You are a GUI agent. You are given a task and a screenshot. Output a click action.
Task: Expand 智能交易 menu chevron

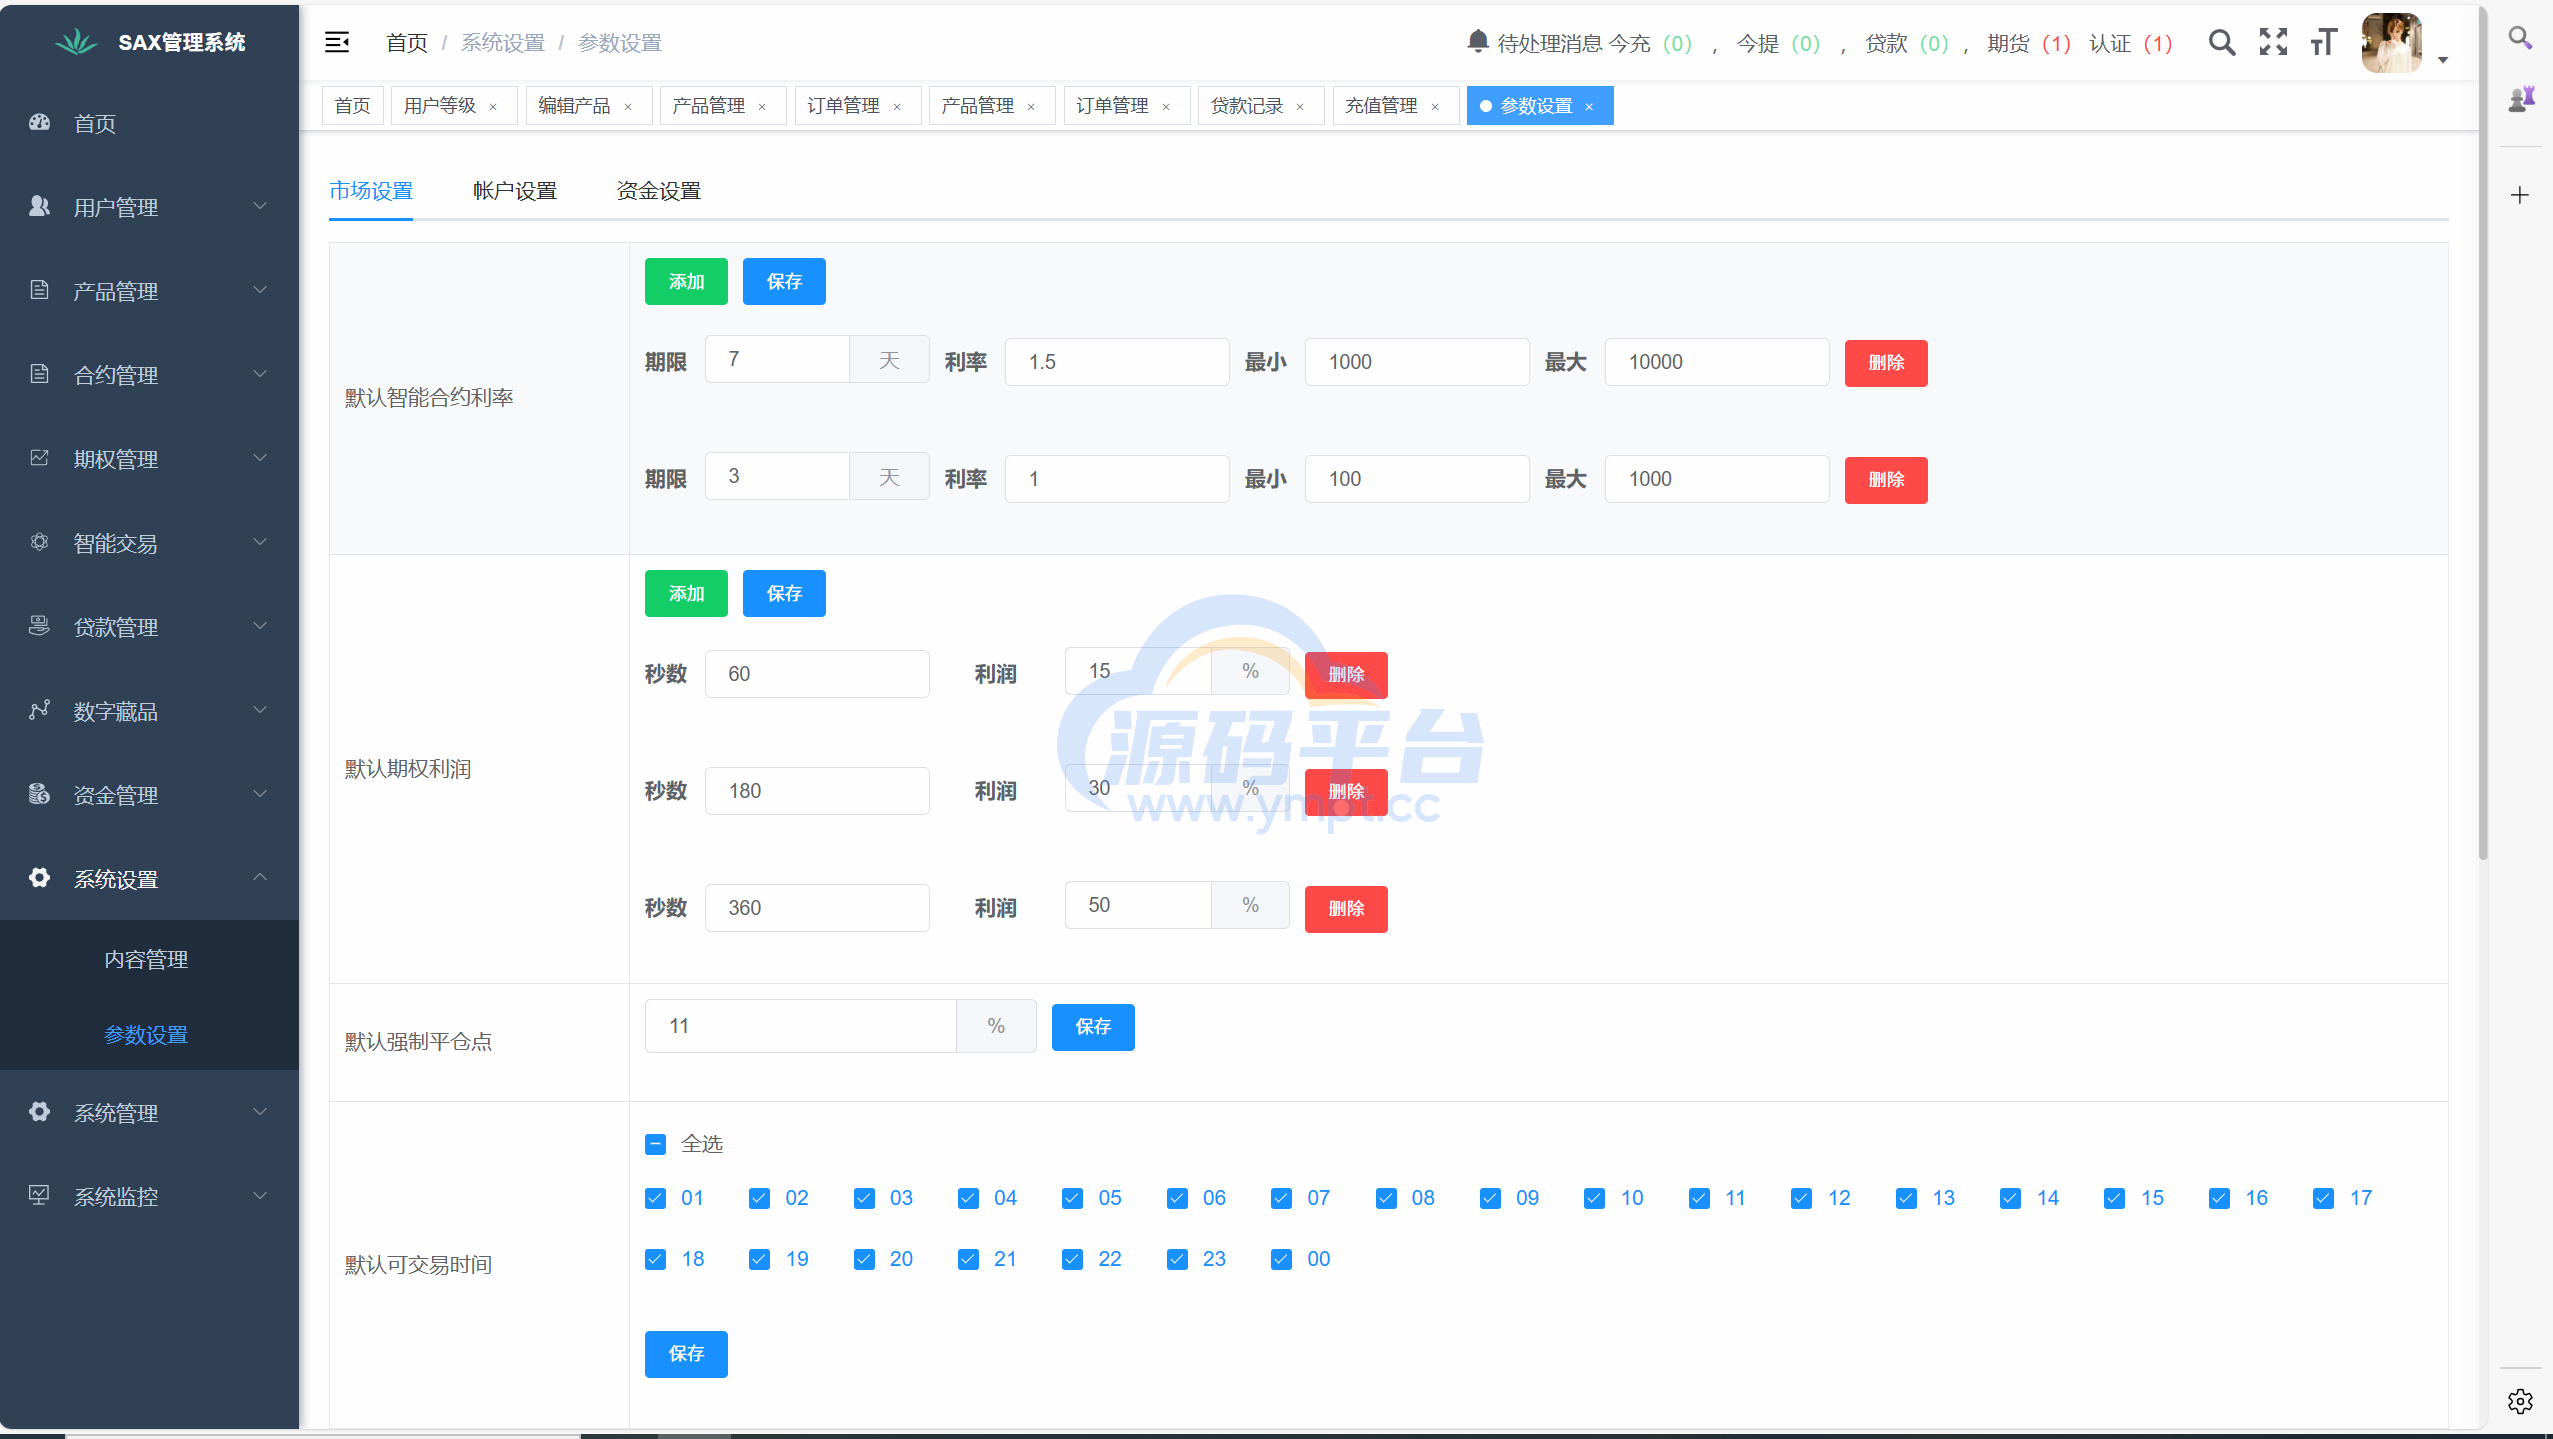(260, 542)
